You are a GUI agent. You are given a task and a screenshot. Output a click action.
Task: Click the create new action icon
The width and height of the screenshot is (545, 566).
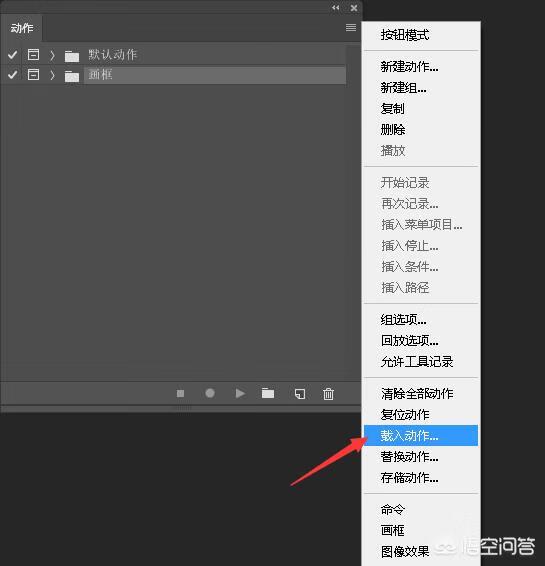(300, 393)
